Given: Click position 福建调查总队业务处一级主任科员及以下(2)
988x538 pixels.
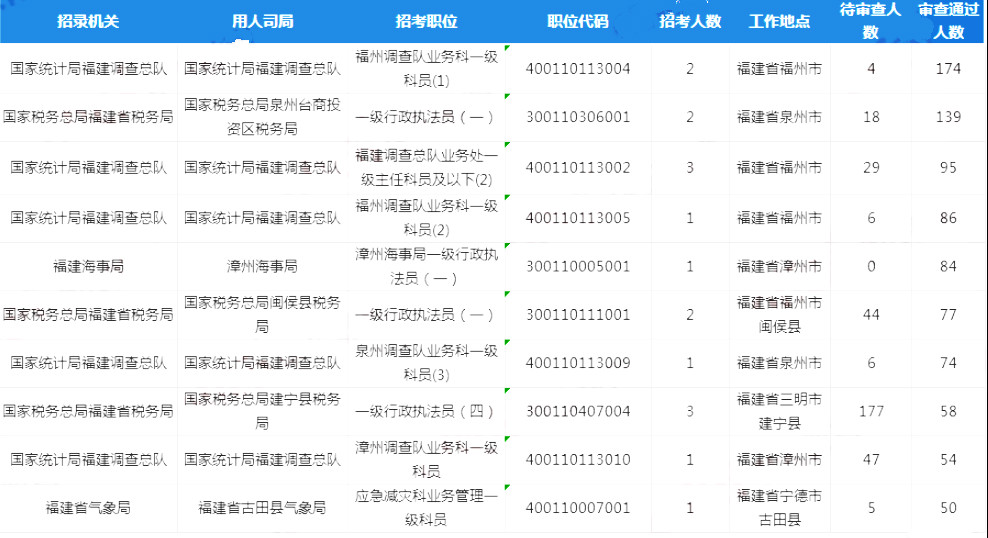Looking at the screenshot, I should tap(426, 168).
